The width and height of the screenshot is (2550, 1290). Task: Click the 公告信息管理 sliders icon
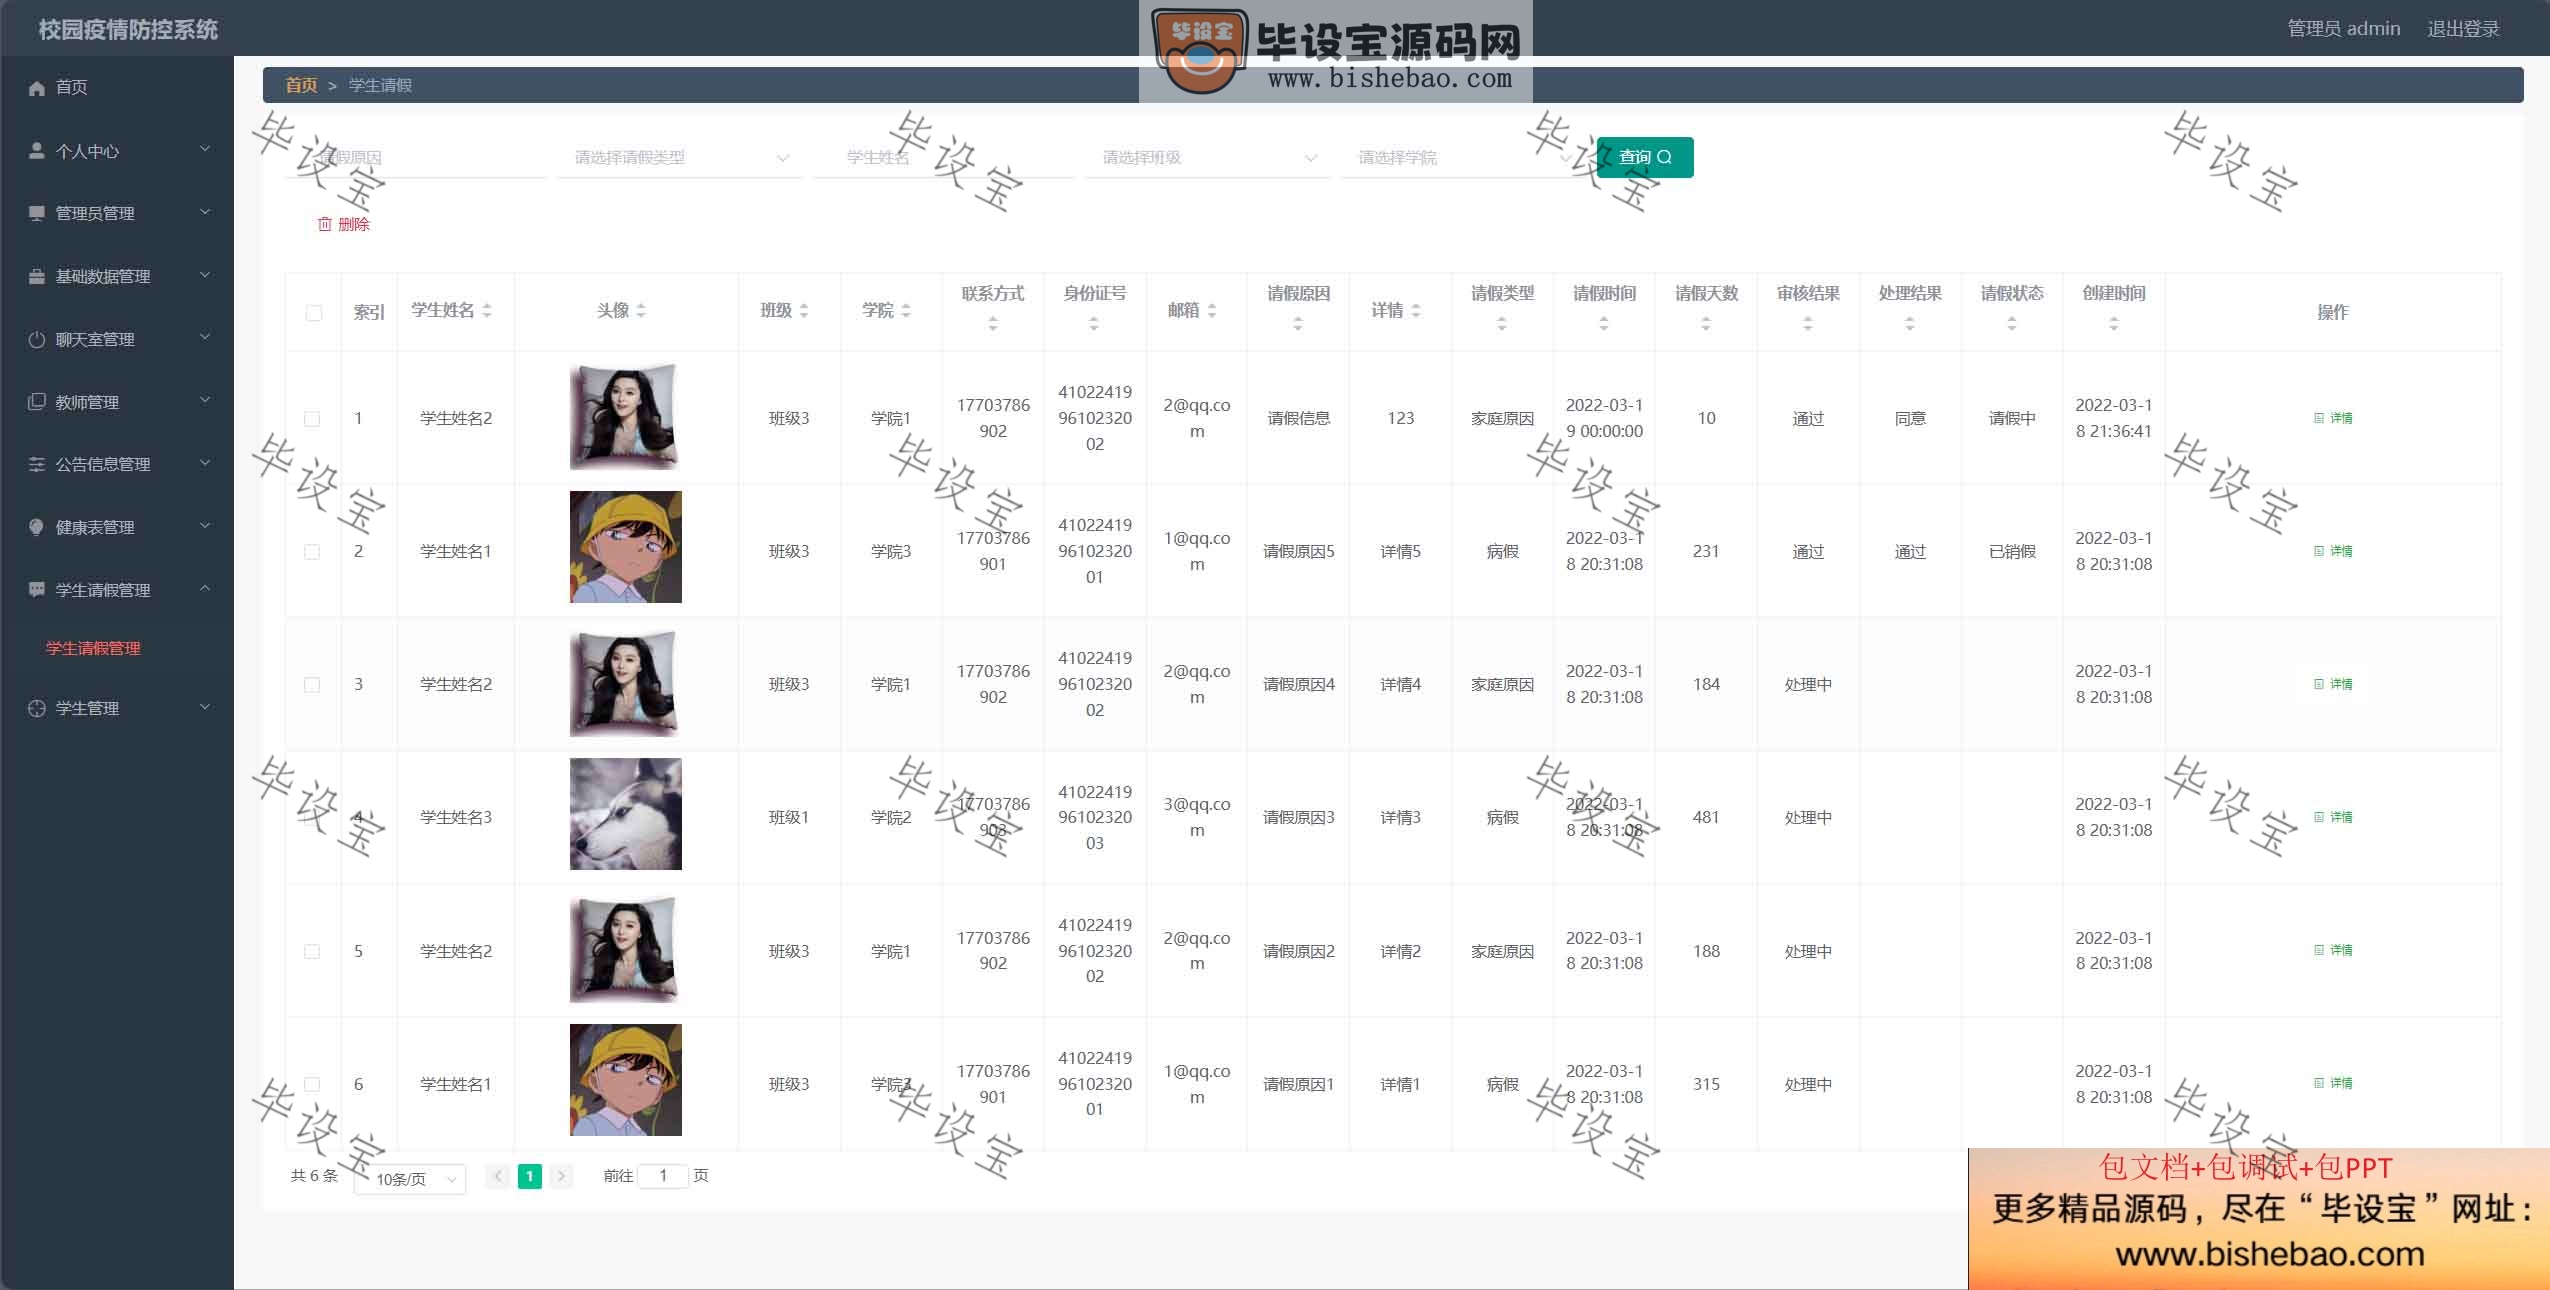pyautogui.click(x=37, y=464)
